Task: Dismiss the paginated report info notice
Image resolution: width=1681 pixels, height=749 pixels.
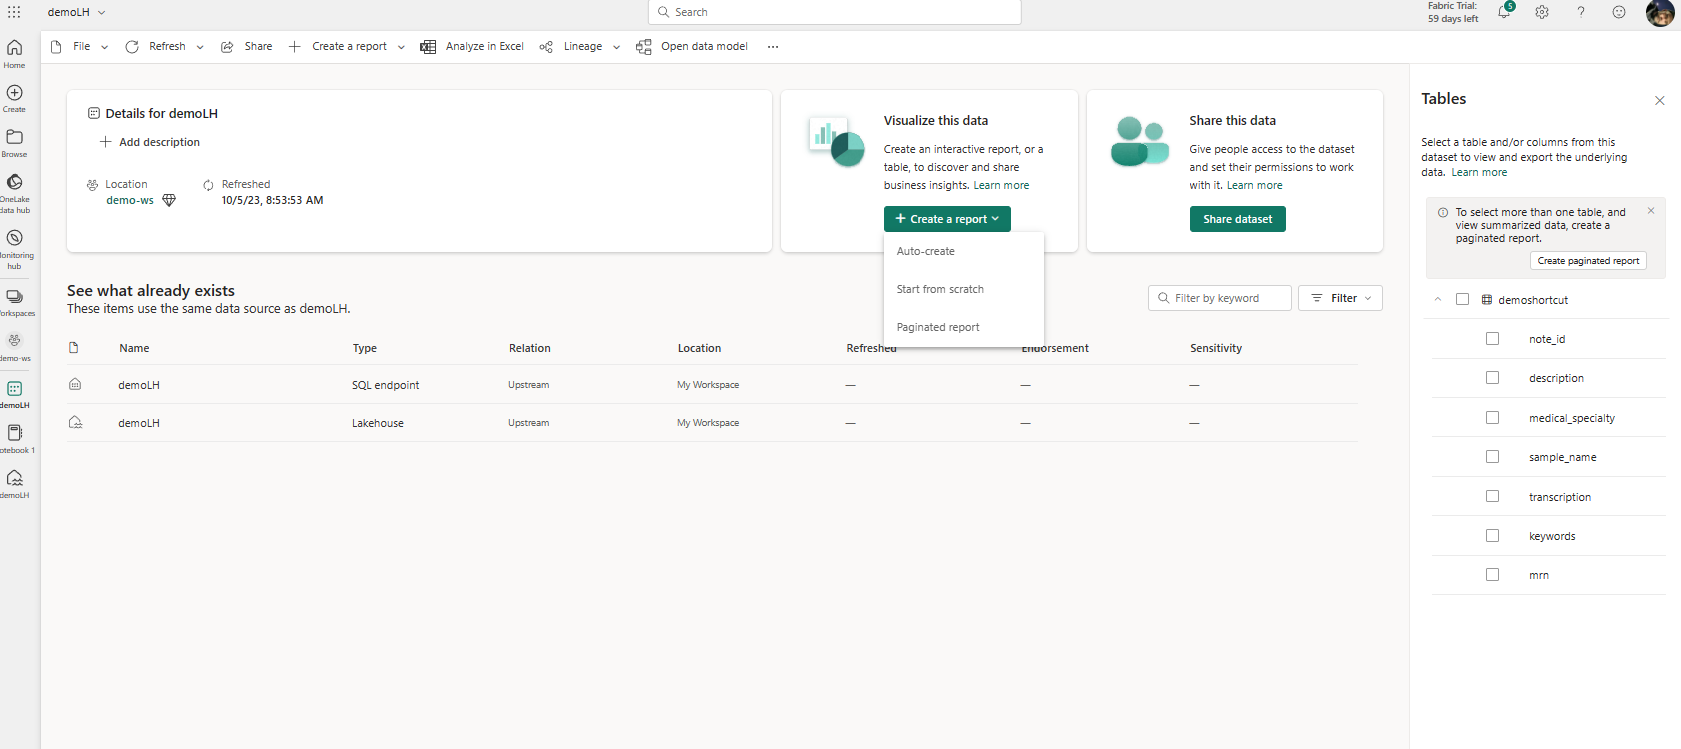Action: click(1651, 211)
